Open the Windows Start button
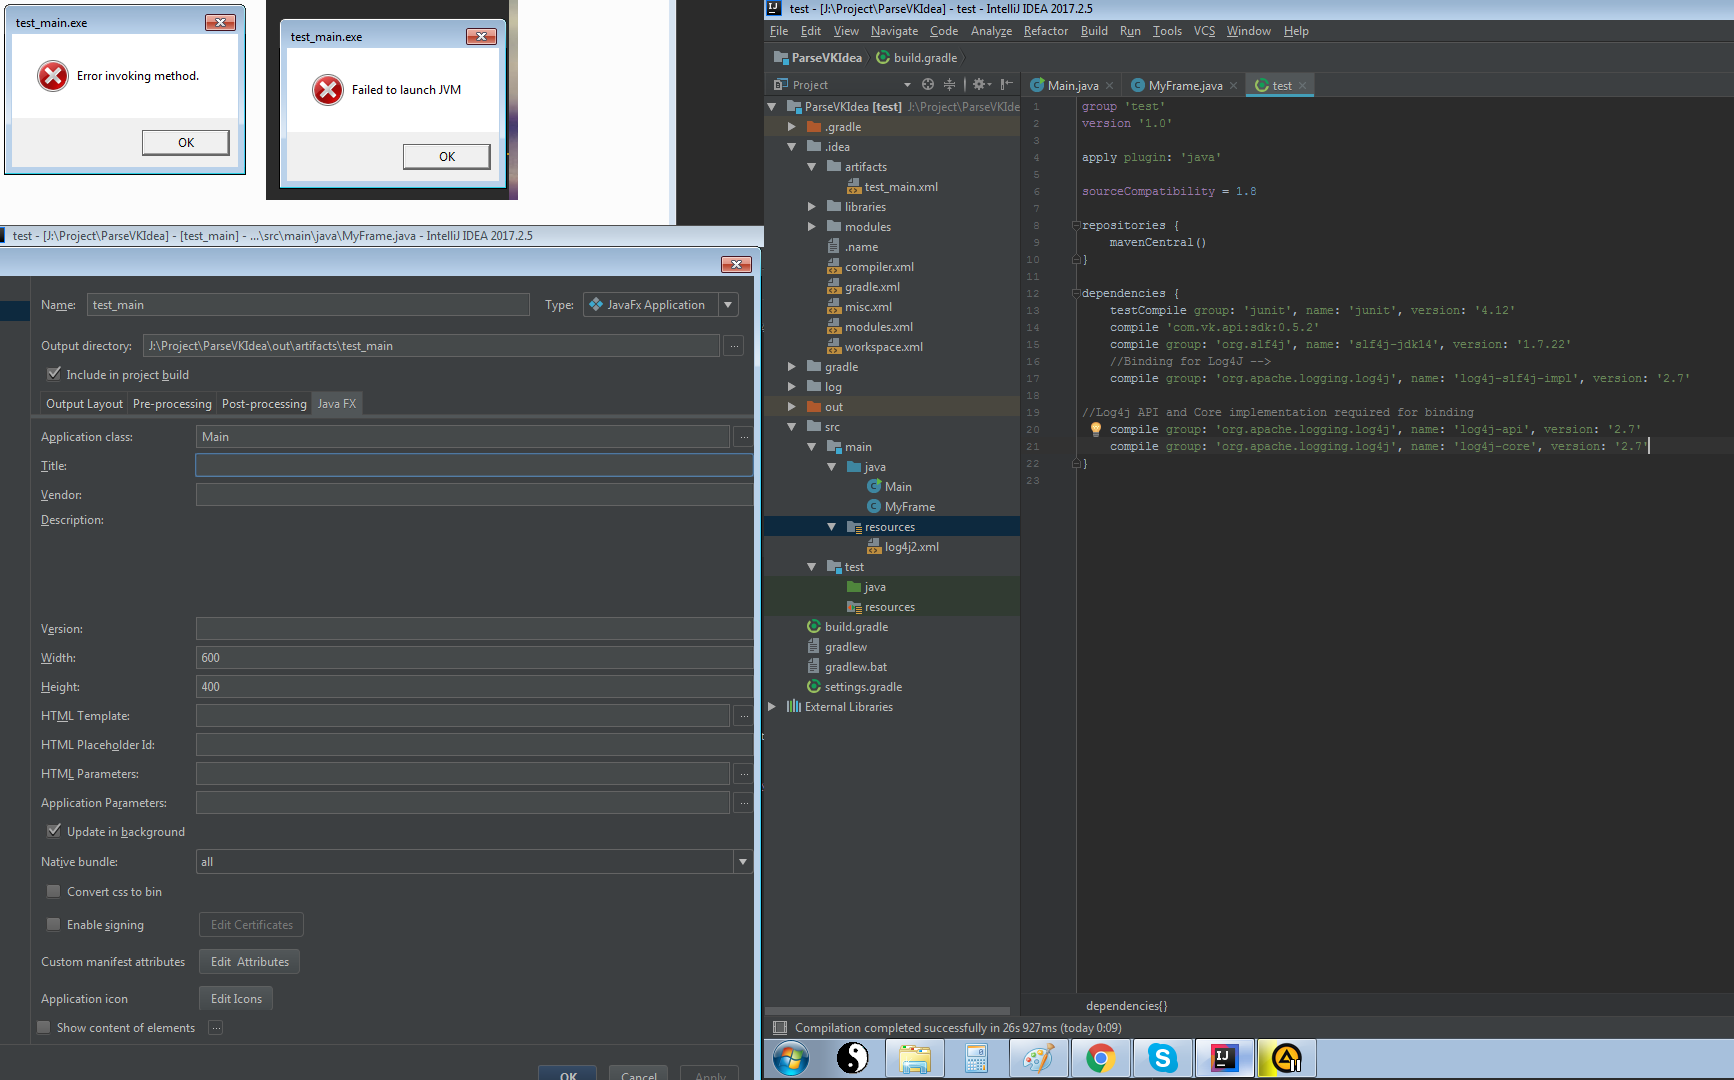 791,1058
